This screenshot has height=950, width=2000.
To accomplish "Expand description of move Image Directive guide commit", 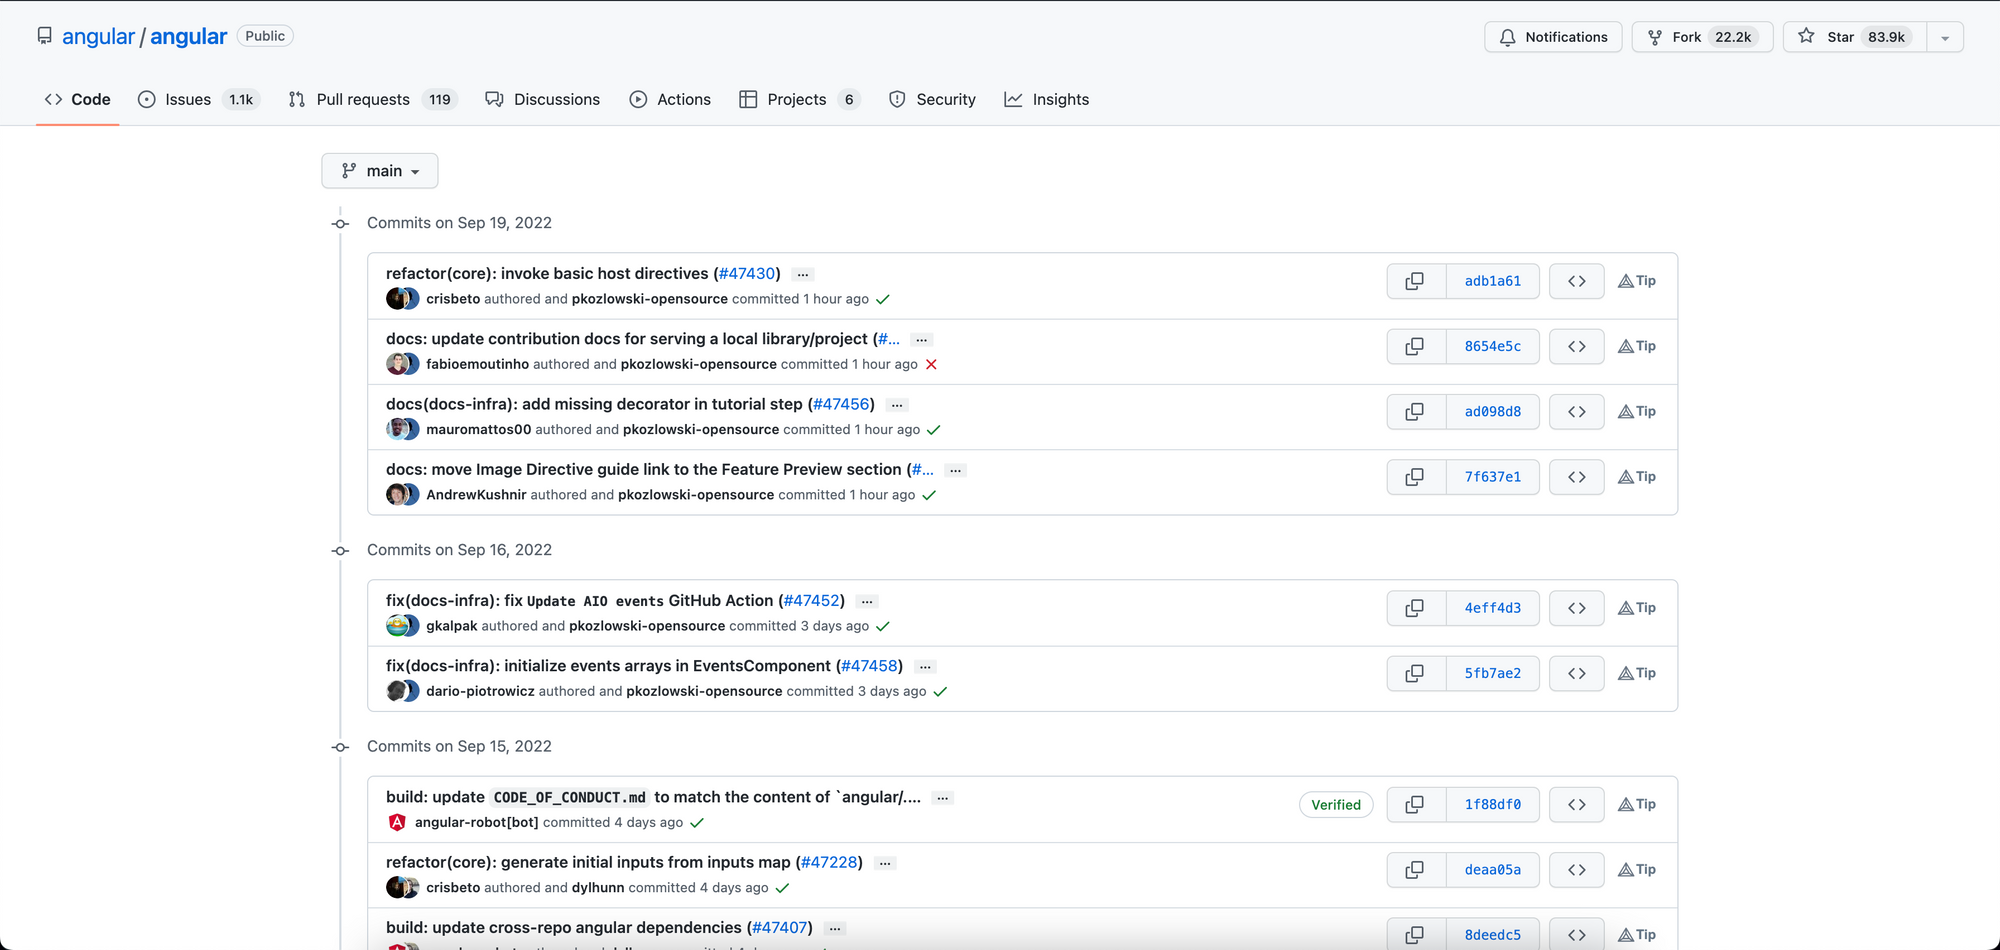I will coord(956,470).
